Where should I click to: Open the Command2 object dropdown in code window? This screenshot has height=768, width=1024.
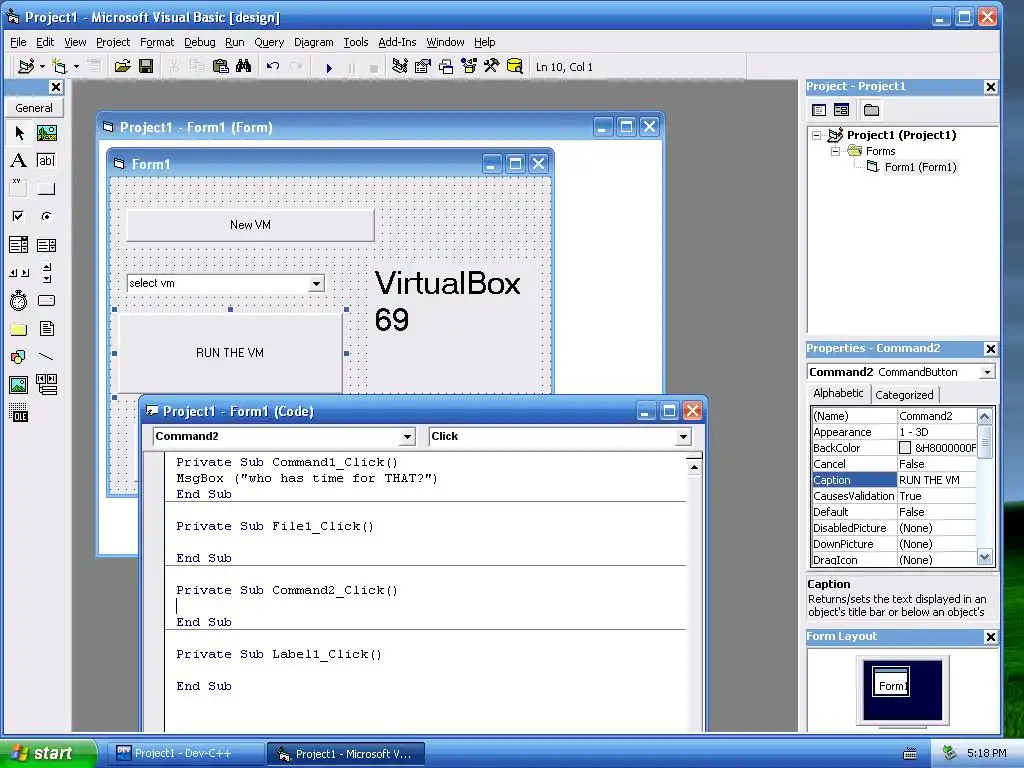407,436
